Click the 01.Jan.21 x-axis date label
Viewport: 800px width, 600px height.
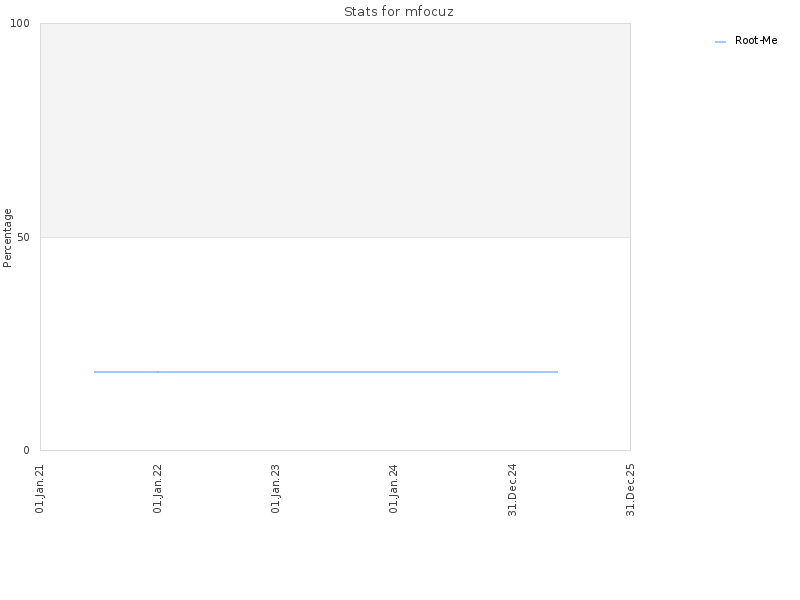coord(40,489)
